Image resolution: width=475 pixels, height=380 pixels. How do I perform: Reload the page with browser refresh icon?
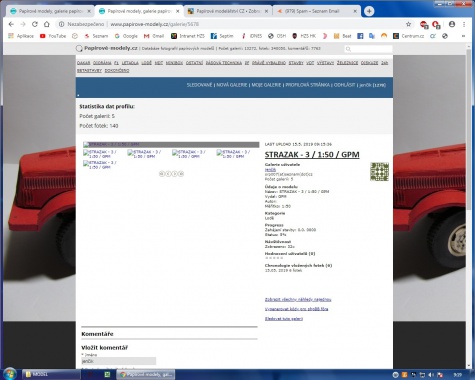point(35,24)
